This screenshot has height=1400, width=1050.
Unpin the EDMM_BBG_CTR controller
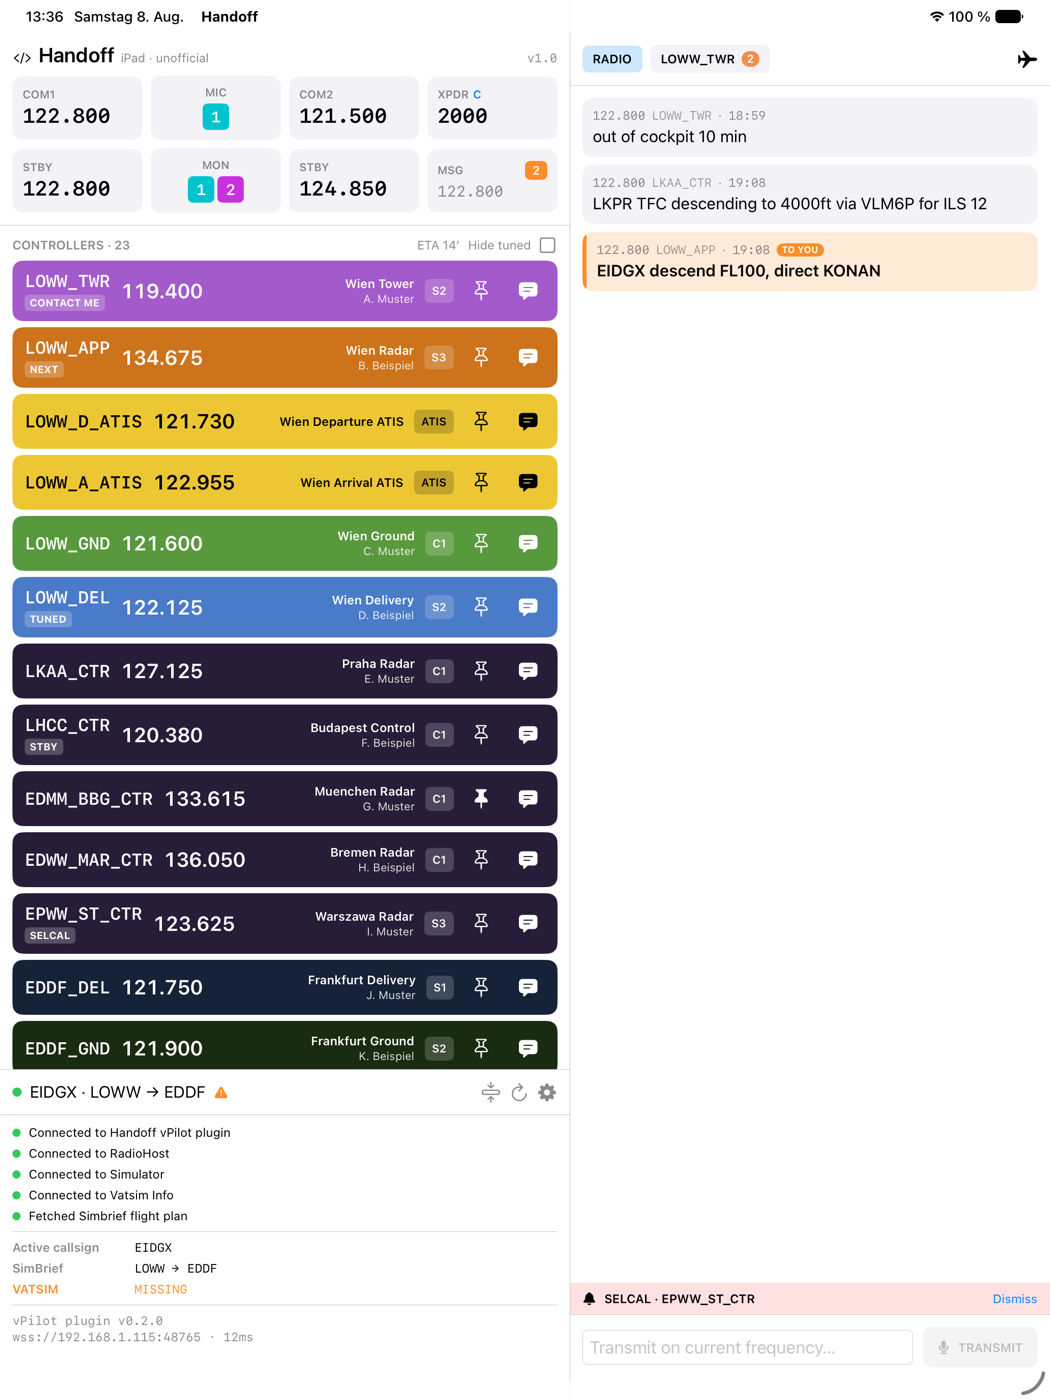481,799
